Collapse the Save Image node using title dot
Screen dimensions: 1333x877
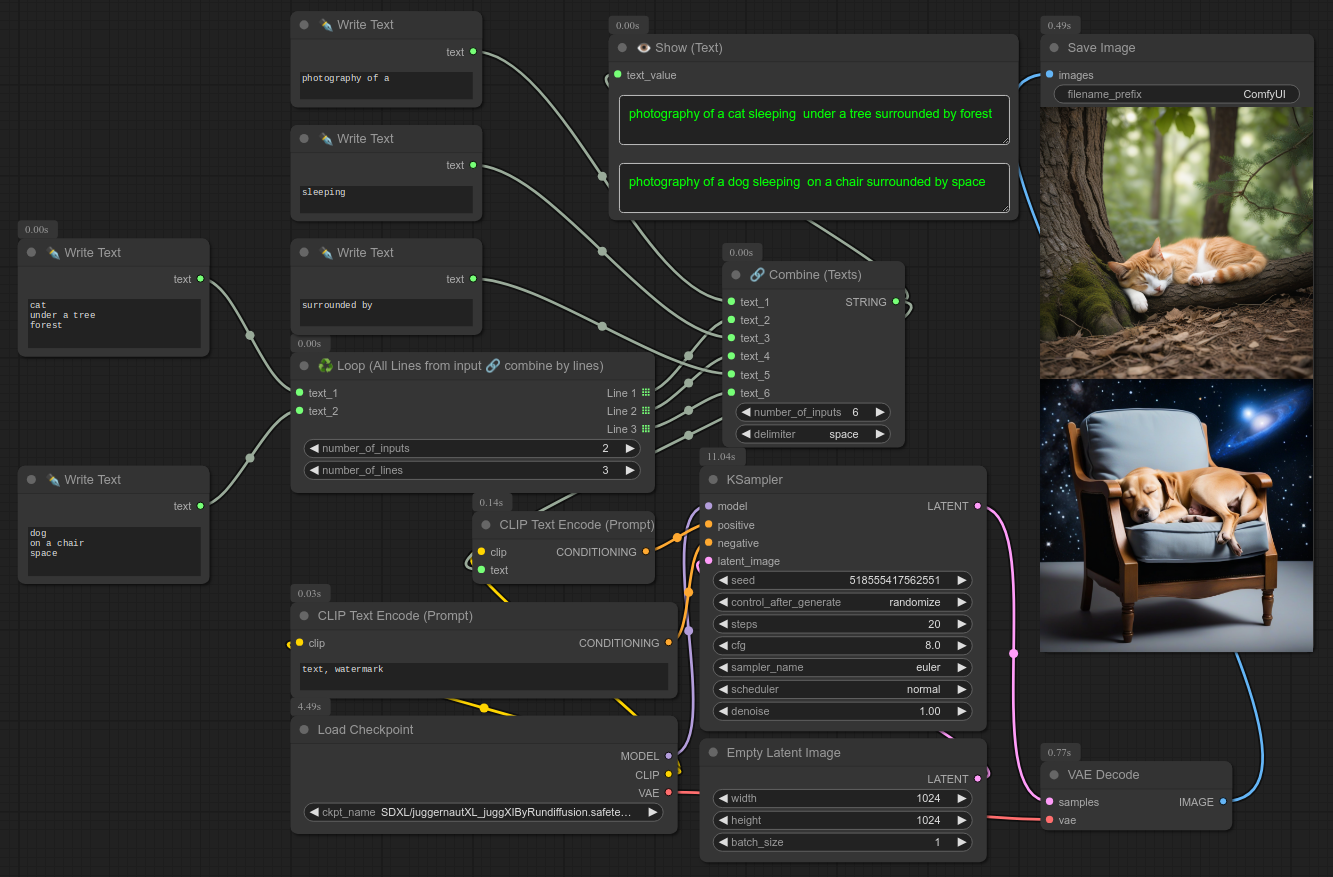1054,48
